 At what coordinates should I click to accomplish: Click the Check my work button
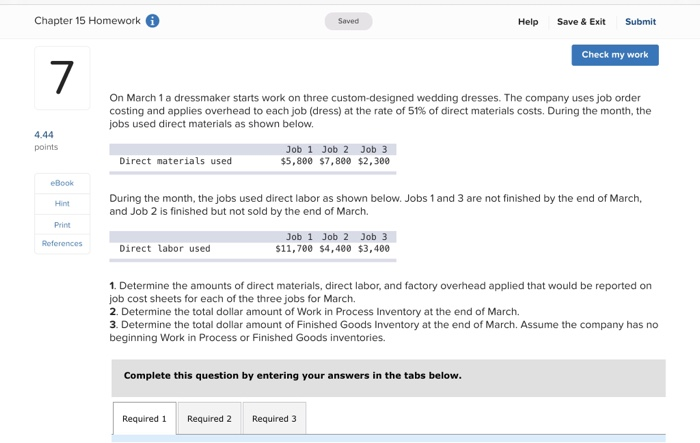[615, 55]
